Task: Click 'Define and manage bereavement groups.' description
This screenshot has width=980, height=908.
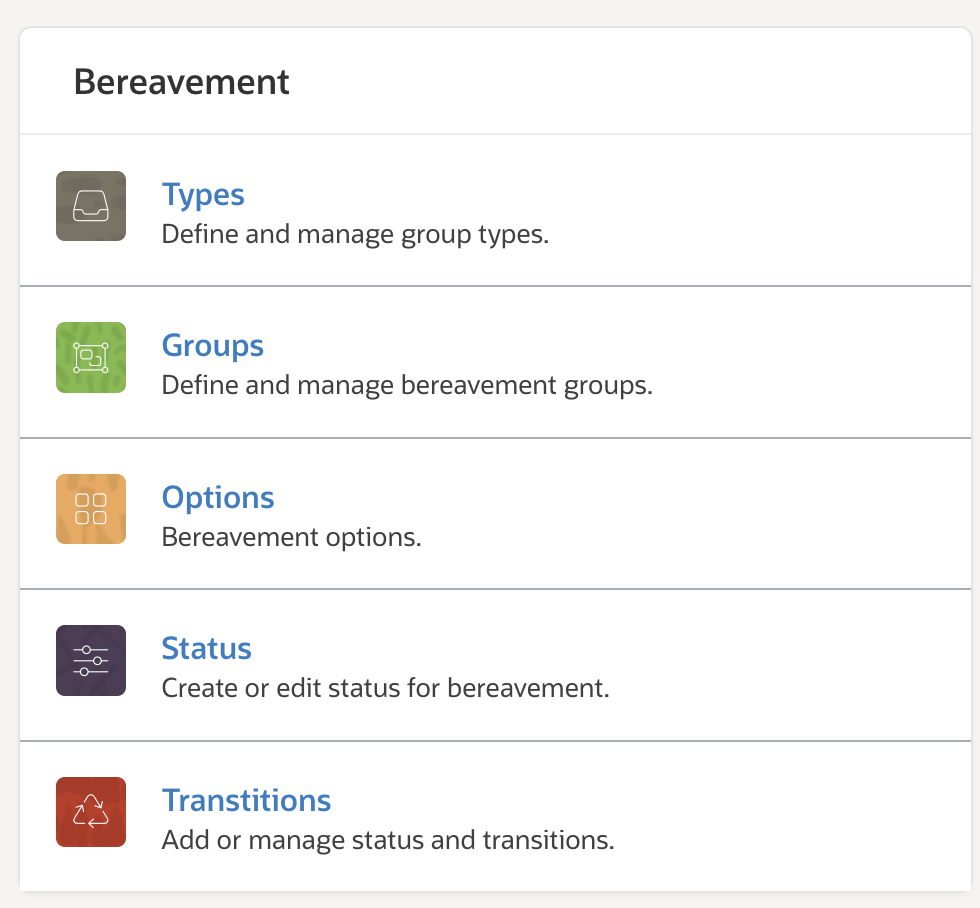Action: click(407, 385)
